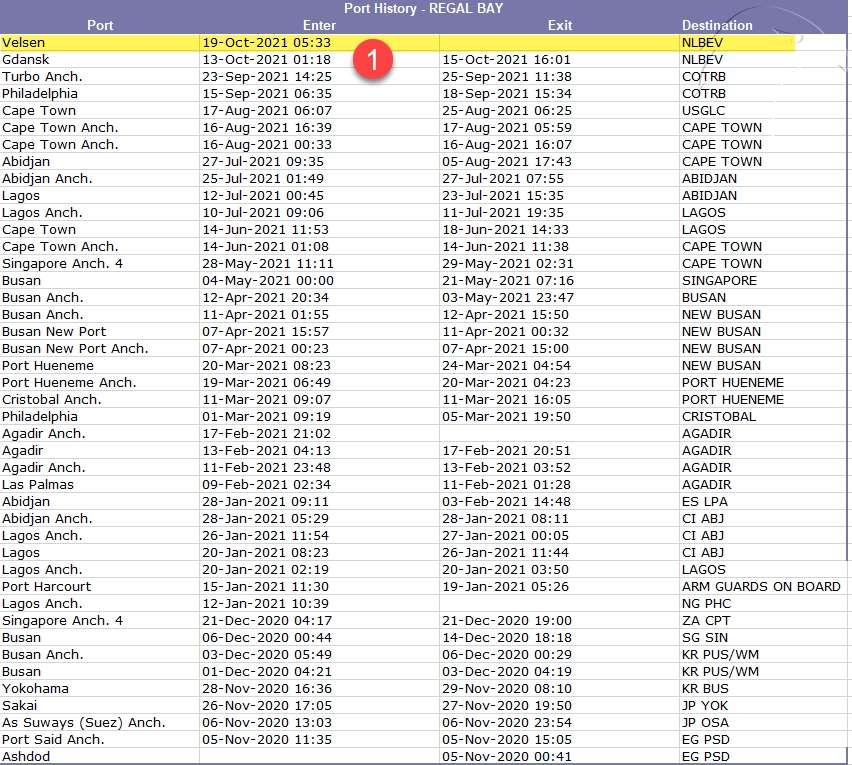Click the Exit column header

(x=560, y=26)
